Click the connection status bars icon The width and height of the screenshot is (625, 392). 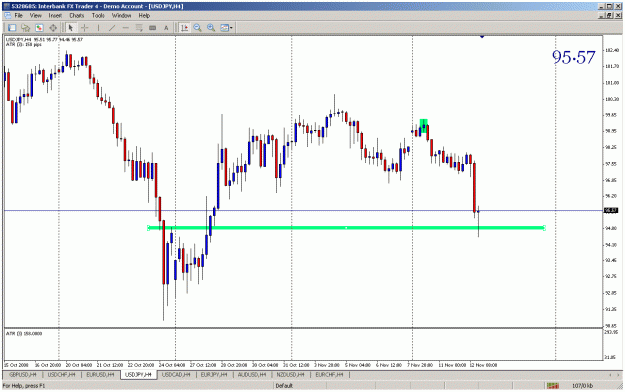(x=552, y=386)
